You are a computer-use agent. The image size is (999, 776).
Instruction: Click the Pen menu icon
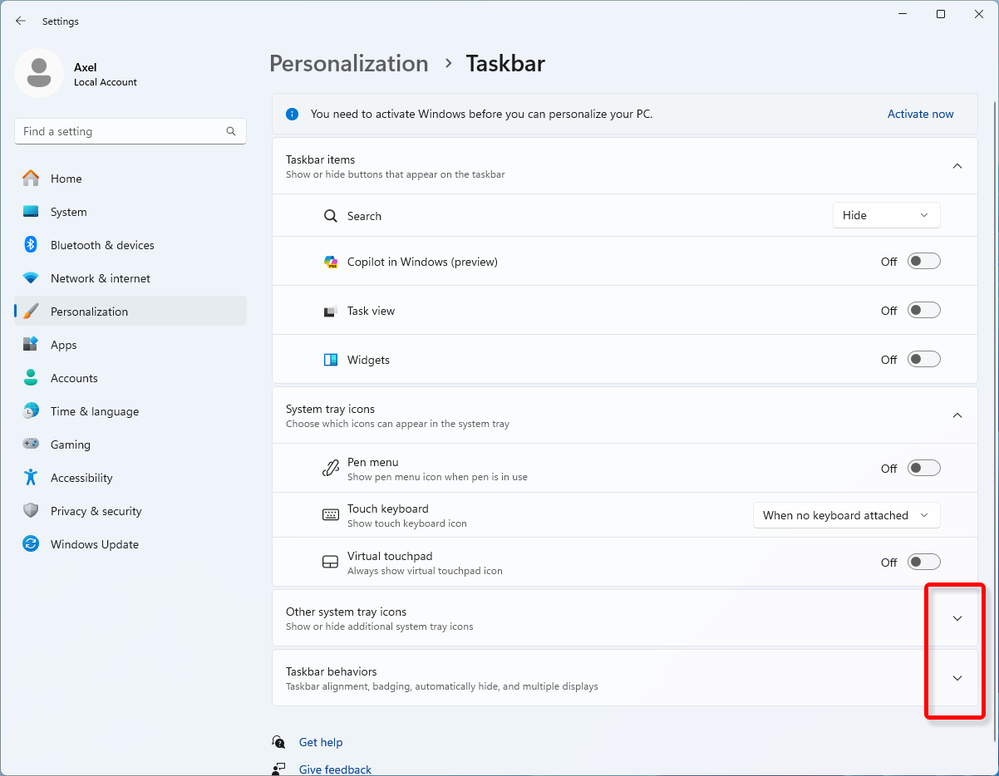(x=330, y=469)
